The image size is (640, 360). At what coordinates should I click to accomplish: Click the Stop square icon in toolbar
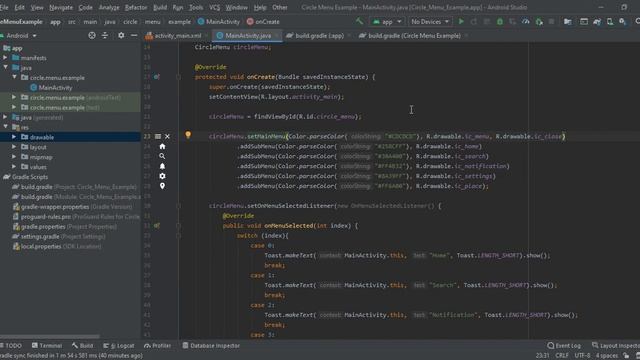(x=551, y=22)
